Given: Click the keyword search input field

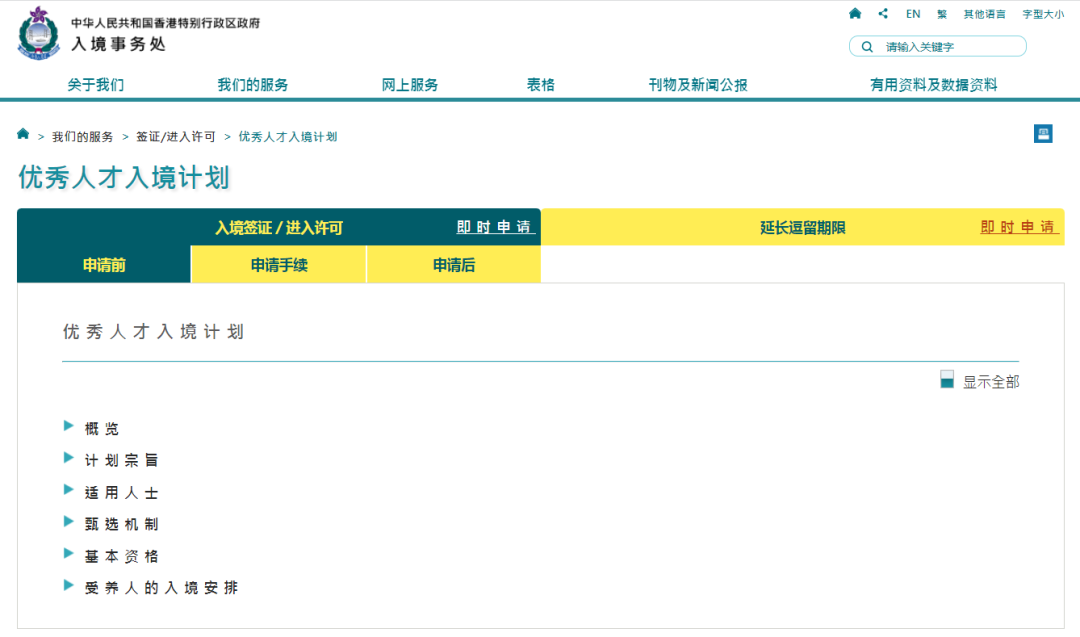Looking at the screenshot, I should coord(950,47).
